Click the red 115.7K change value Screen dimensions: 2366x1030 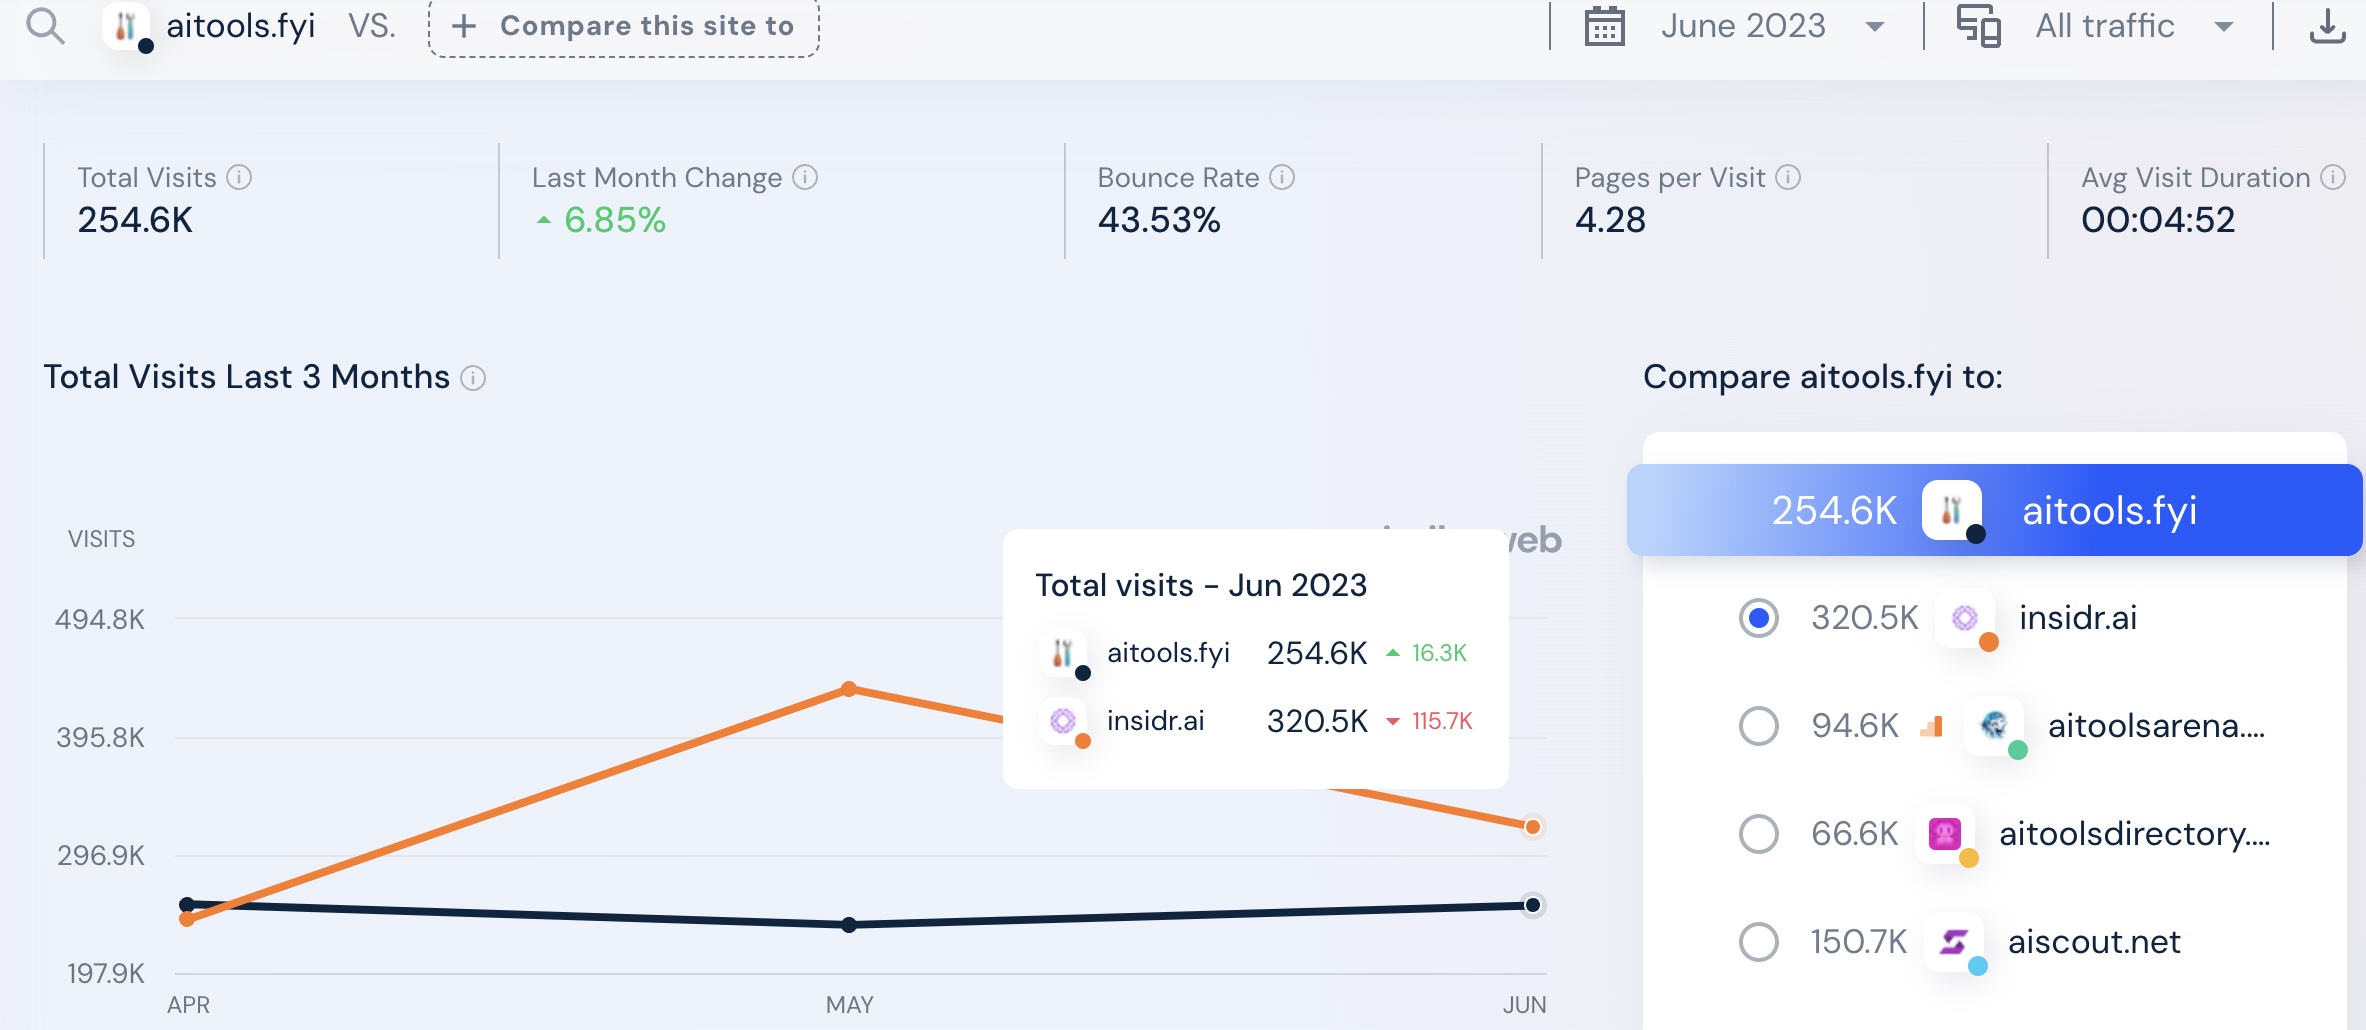pos(1441,721)
